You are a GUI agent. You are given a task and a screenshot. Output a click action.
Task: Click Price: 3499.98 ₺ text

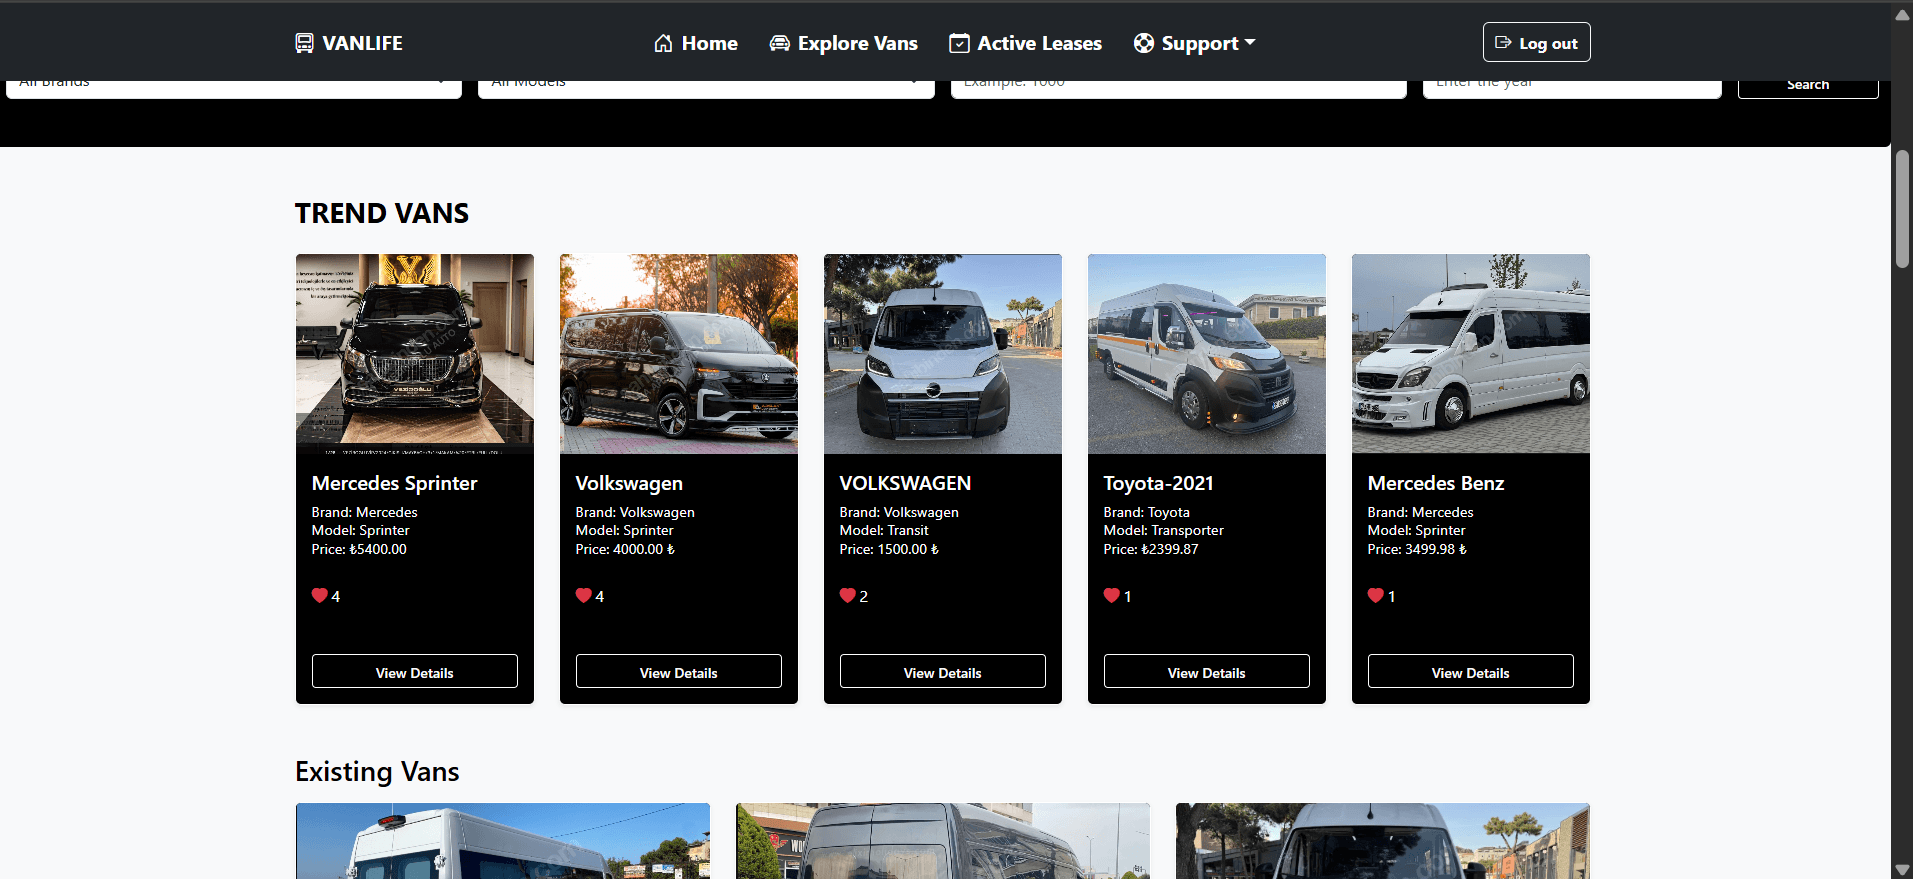pos(1417,549)
